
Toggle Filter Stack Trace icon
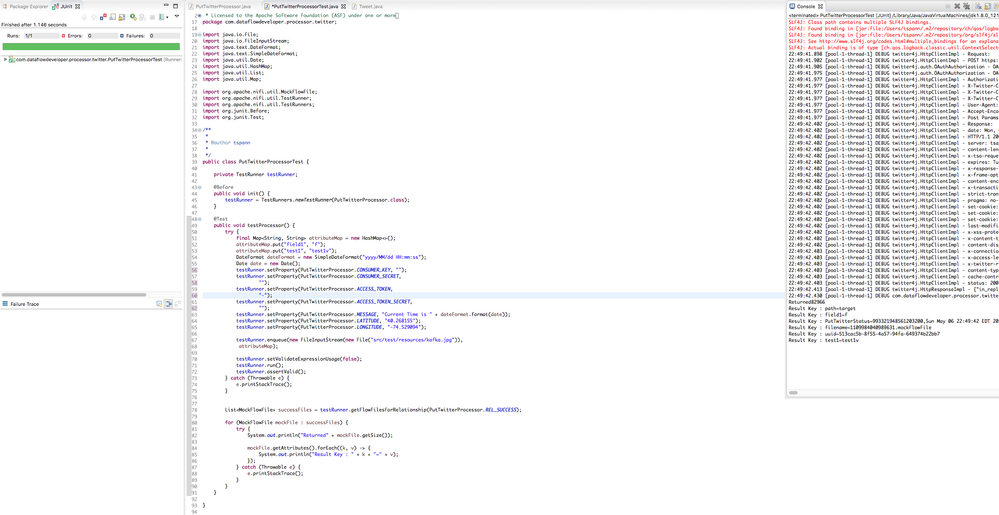click(x=168, y=304)
